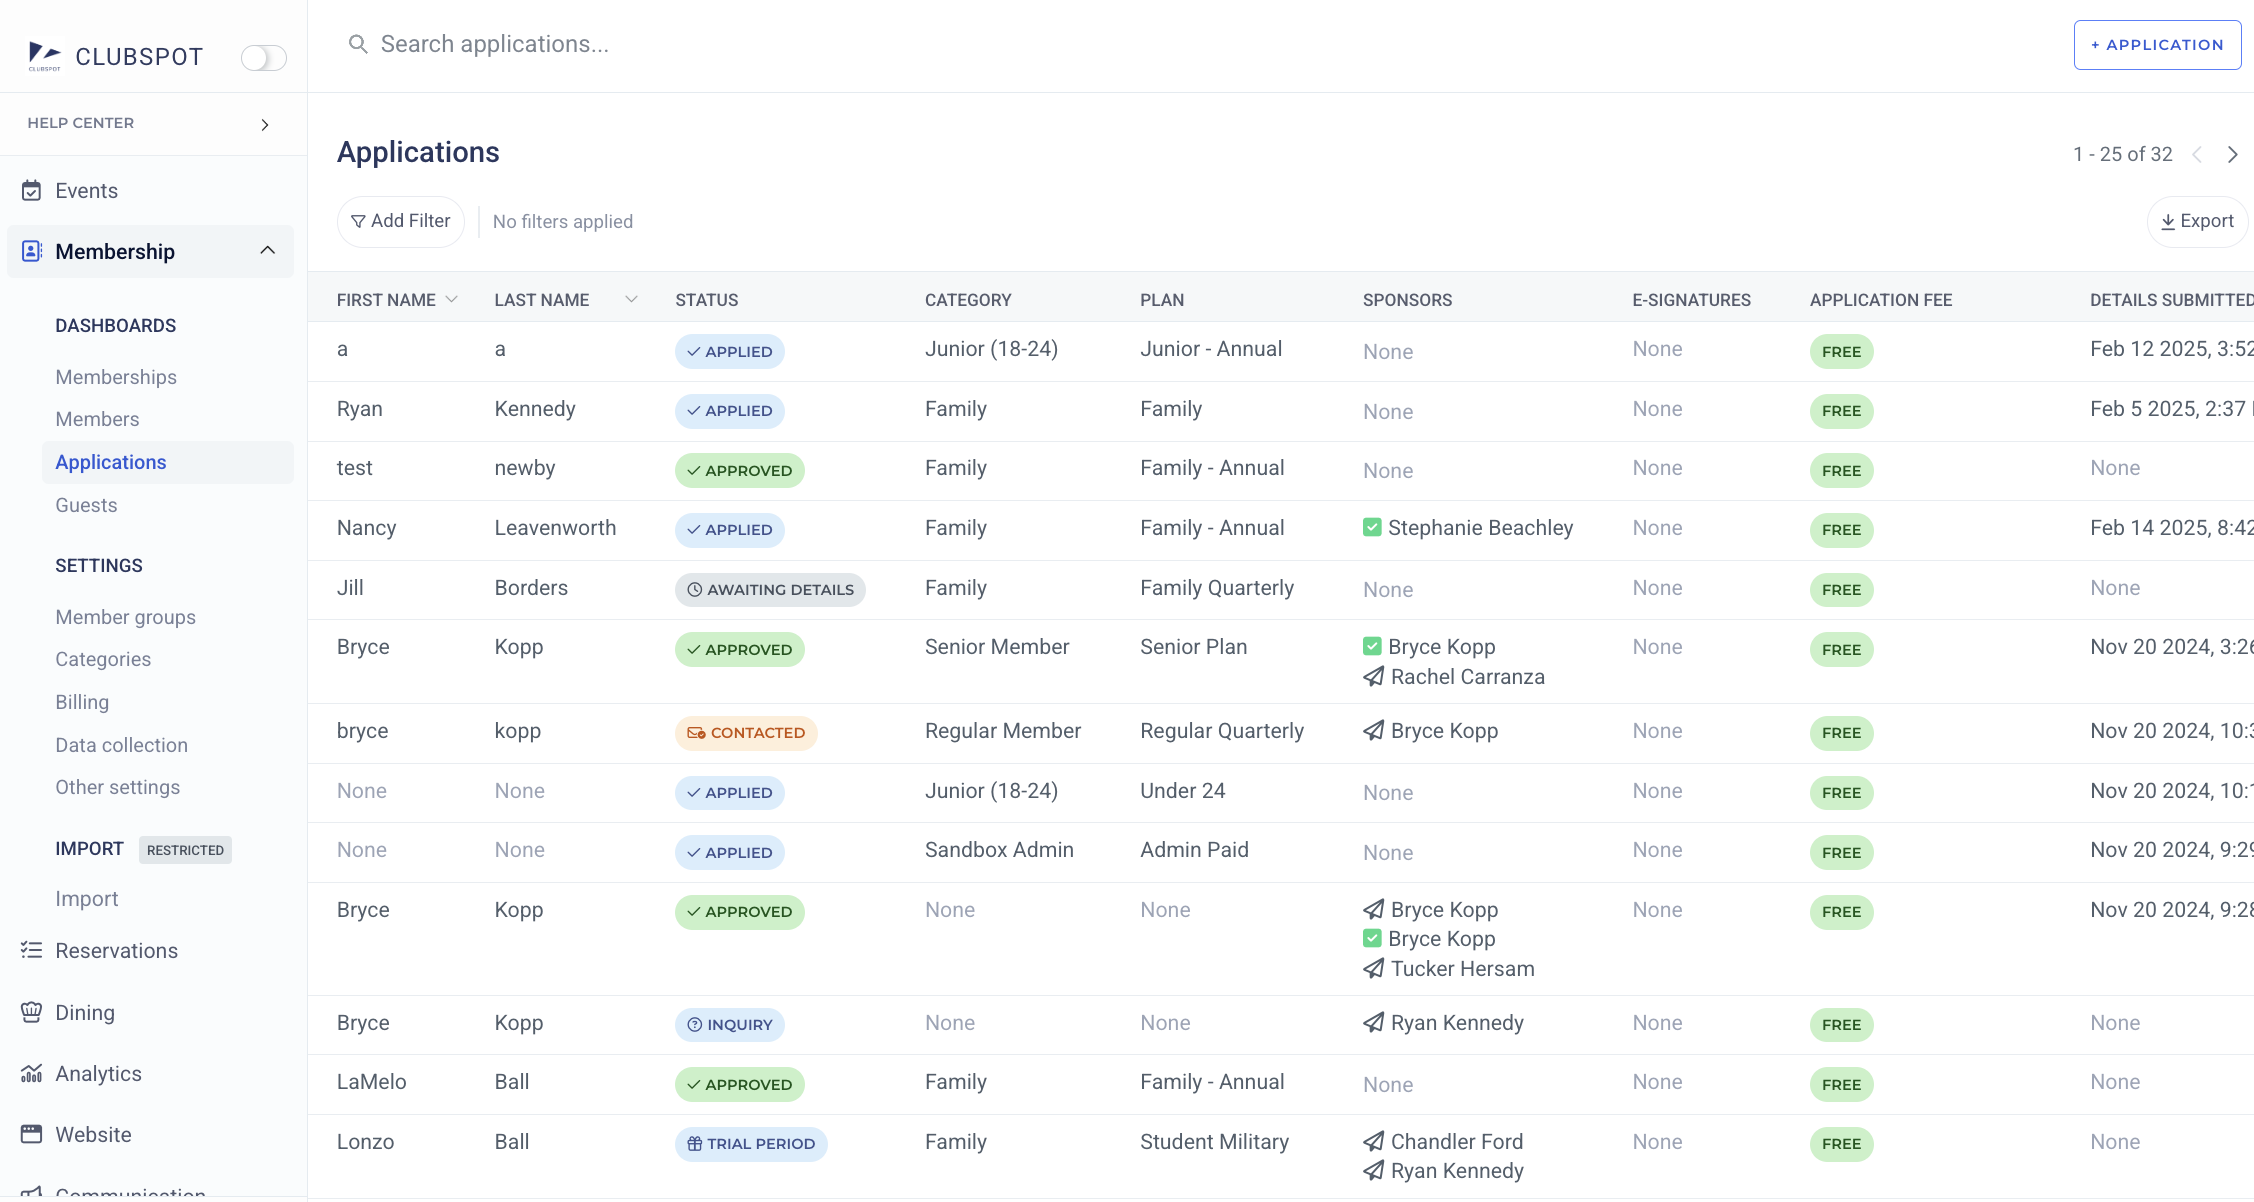Click the Analytics chart icon

(x=32, y=1073)
